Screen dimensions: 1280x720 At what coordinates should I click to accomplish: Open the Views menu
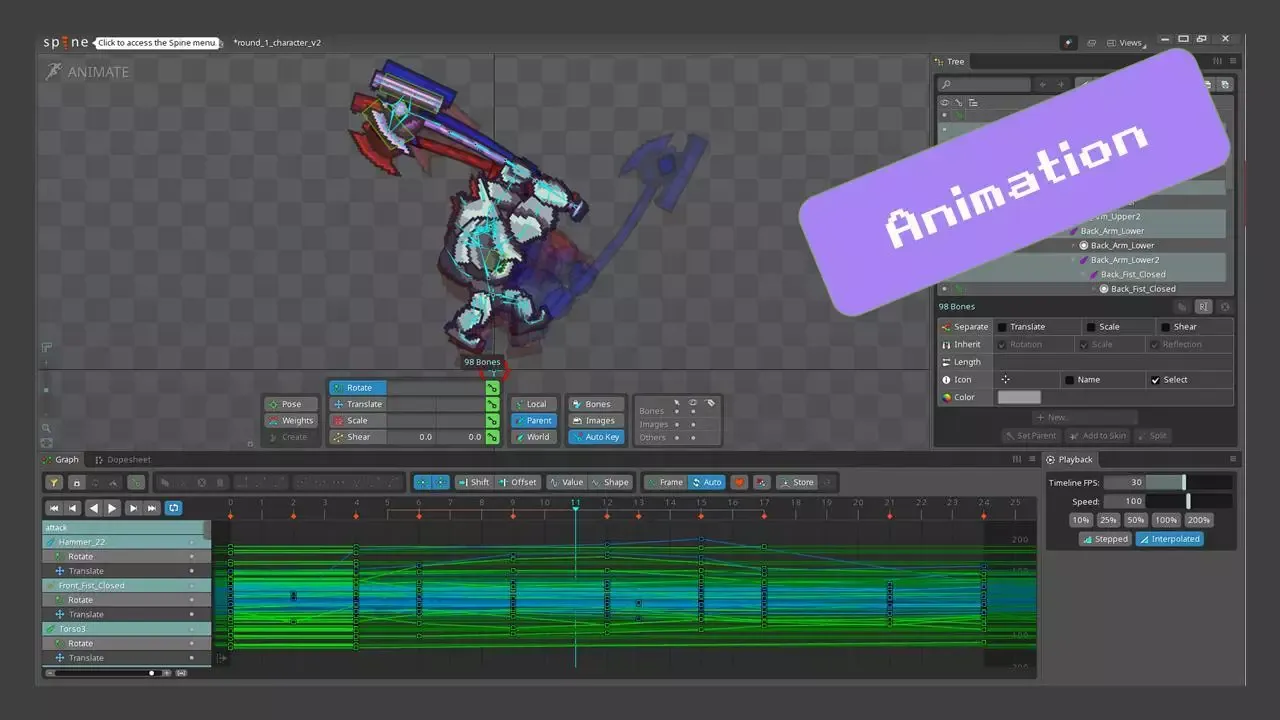(1125, 43)
